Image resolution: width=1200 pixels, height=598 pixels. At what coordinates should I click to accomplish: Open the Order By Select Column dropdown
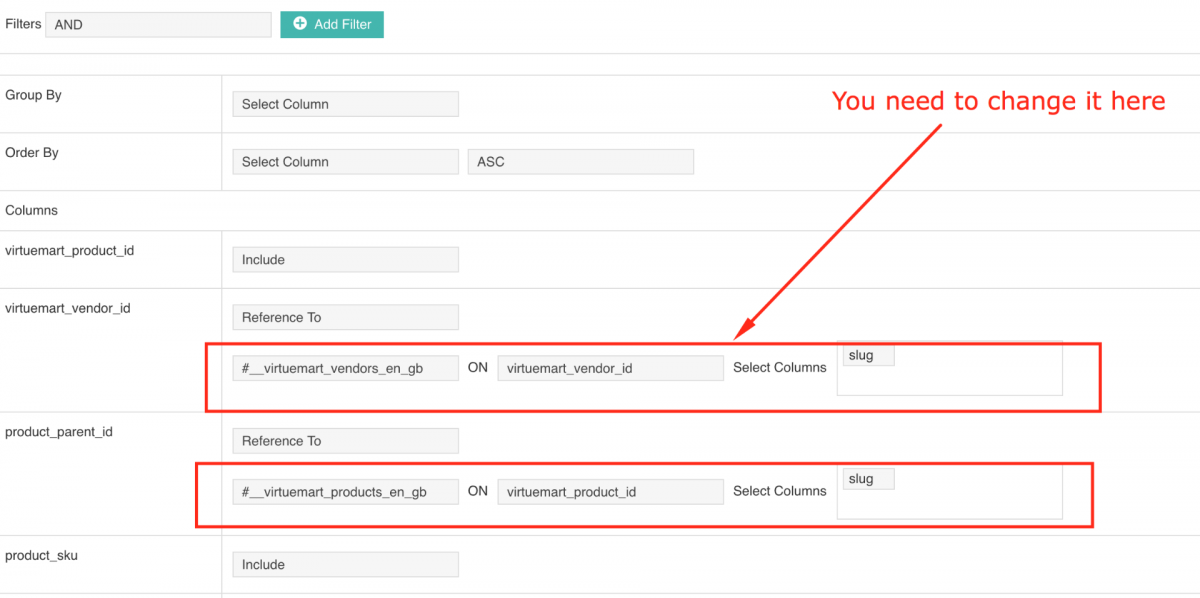coord(345,162)
